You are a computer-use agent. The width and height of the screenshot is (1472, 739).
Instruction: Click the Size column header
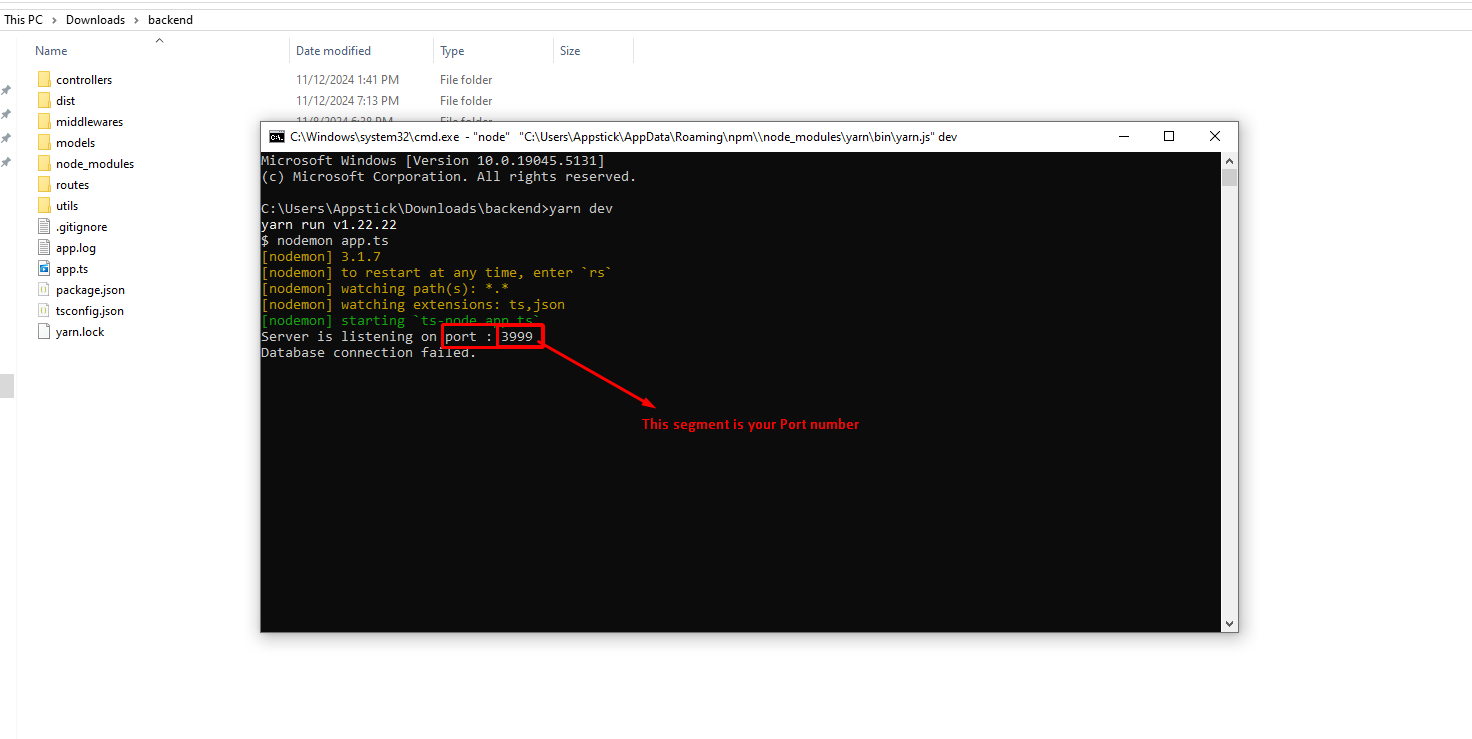[x=570, y=51]
